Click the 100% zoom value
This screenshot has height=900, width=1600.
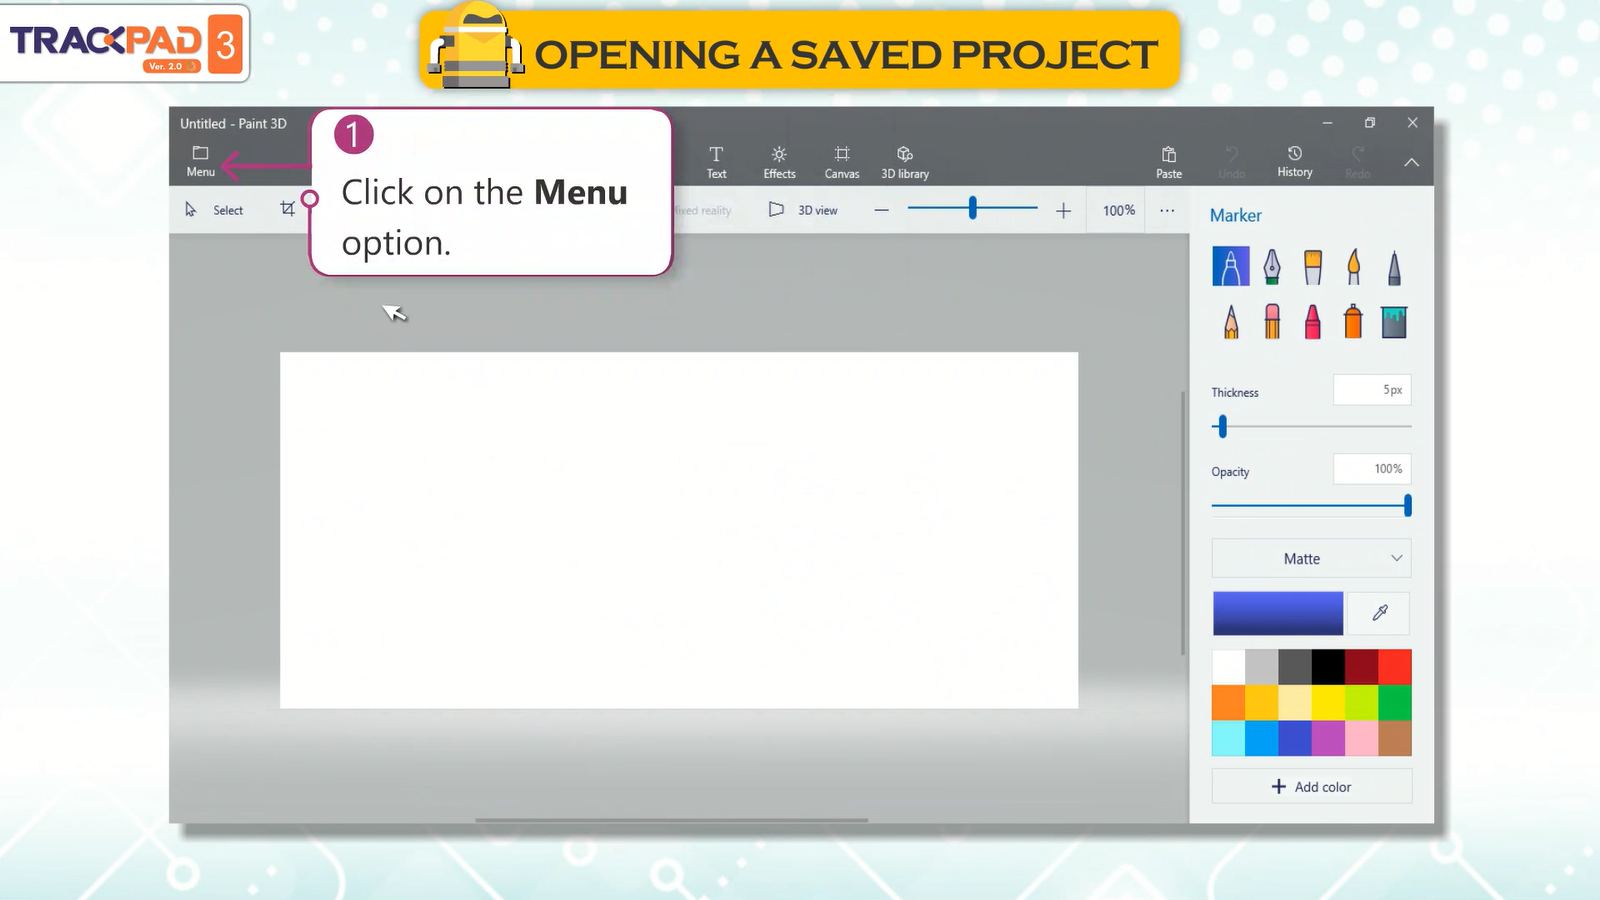point(1119,210)
